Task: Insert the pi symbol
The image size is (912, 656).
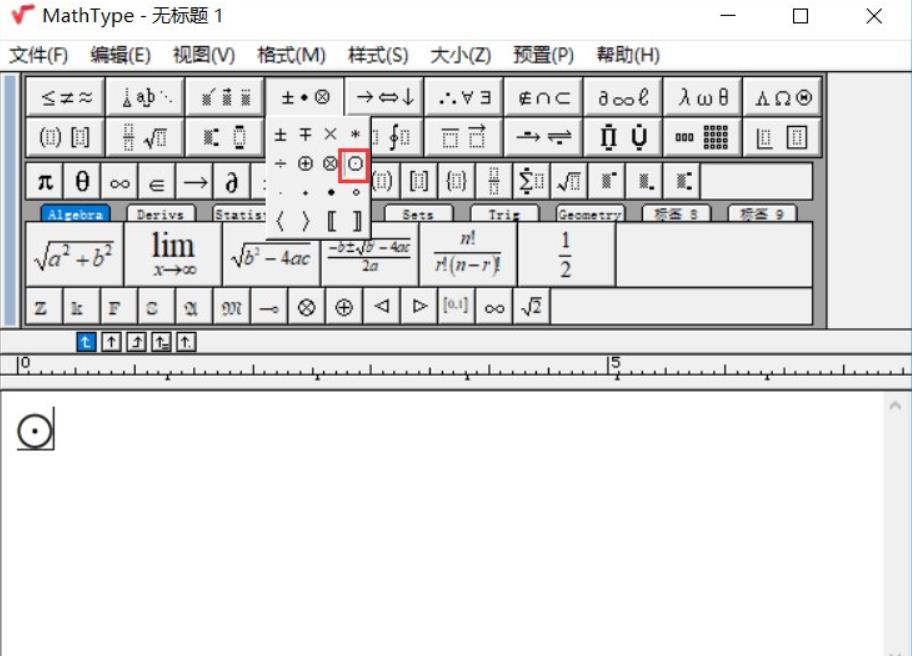Action: tap(45, 182)
